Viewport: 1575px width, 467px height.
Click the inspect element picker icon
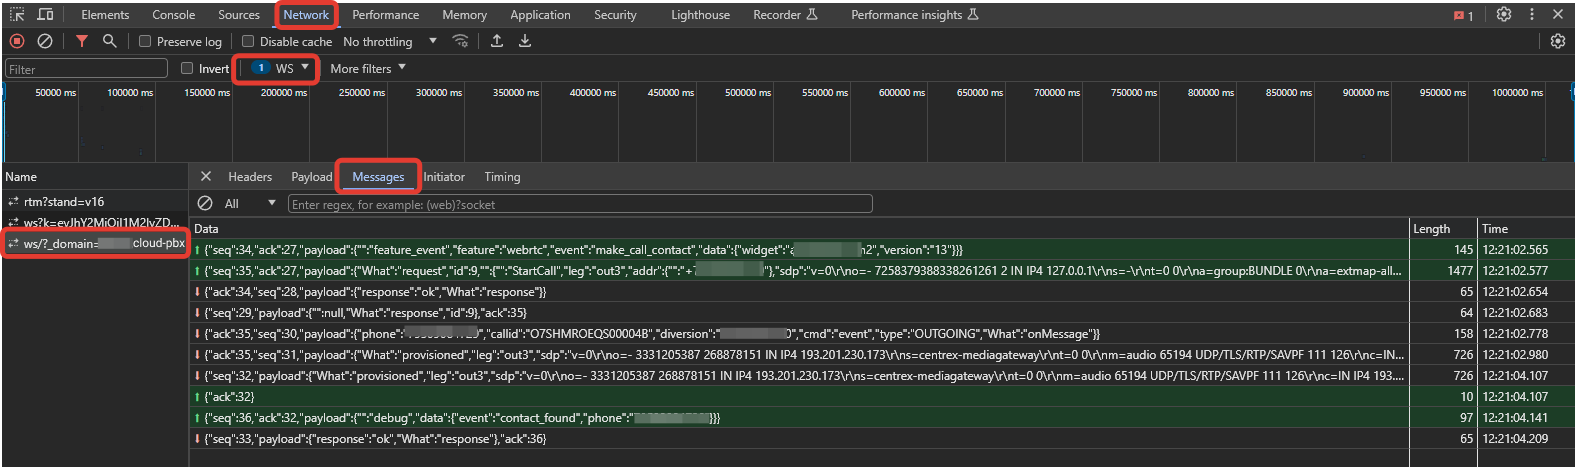click(x=17, y=14)
